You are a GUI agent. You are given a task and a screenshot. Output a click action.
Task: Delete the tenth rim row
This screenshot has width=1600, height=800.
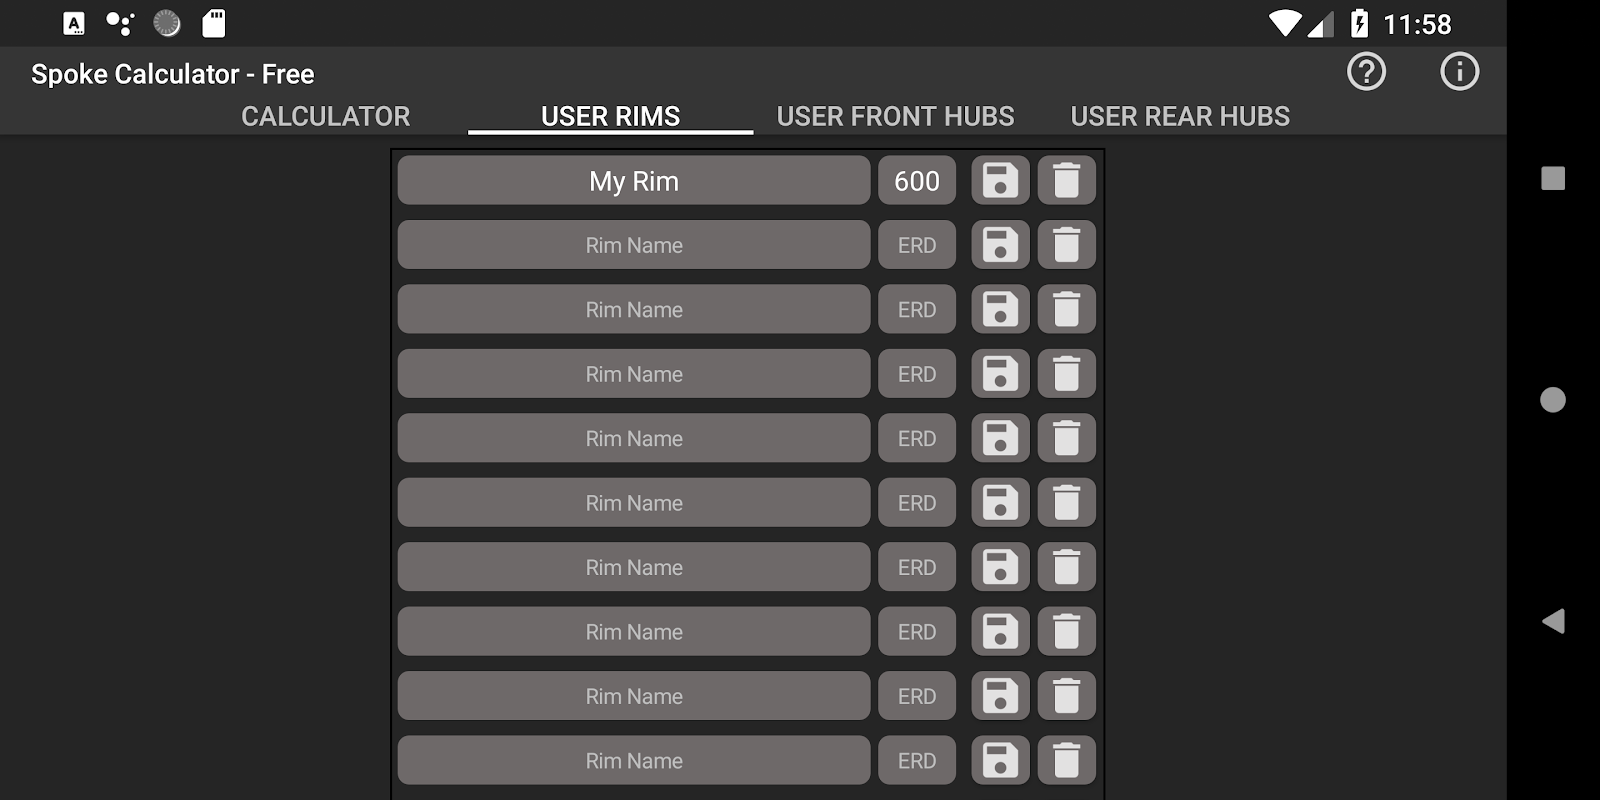click(1066, 761)
